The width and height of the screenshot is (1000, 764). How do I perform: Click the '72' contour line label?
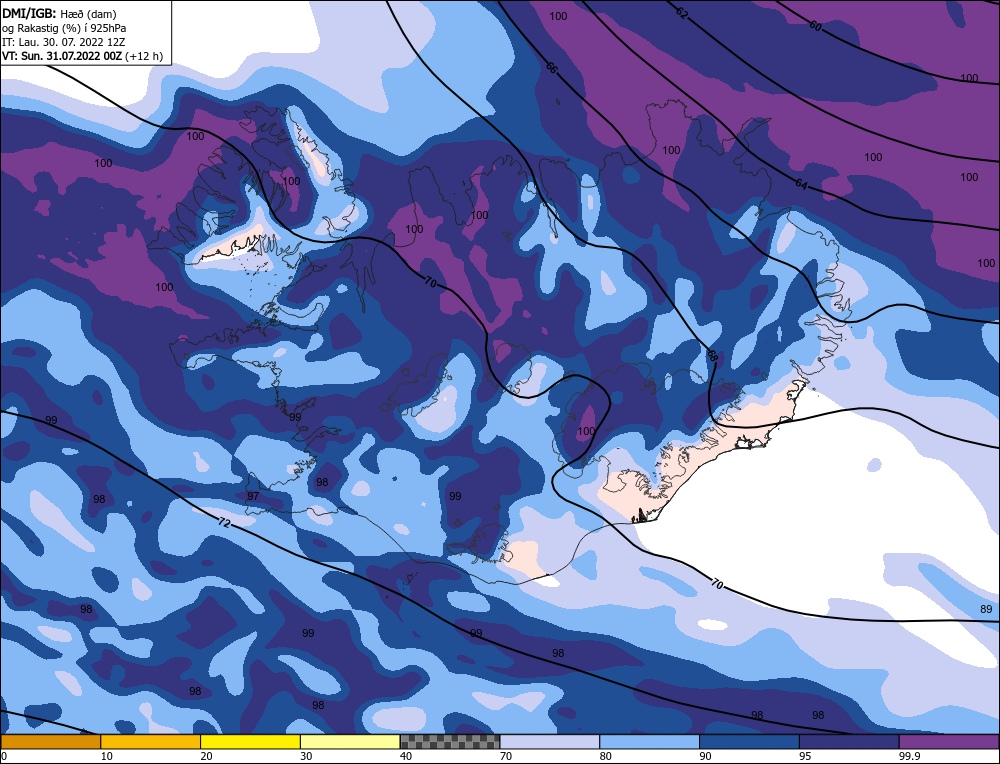[224, 523]
